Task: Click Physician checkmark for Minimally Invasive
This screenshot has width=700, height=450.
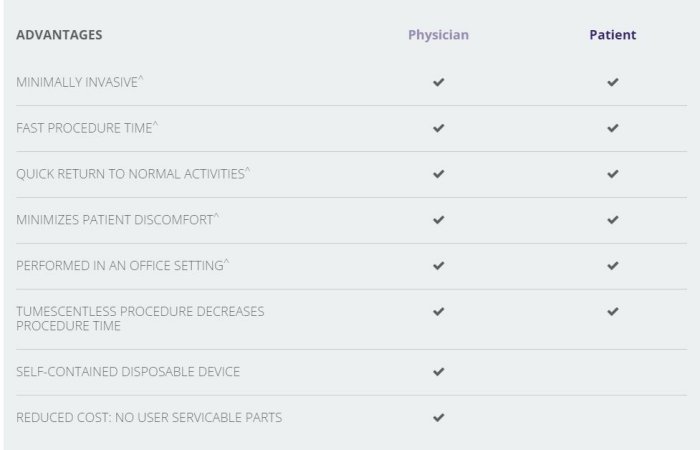Action: tap(438, 82)
